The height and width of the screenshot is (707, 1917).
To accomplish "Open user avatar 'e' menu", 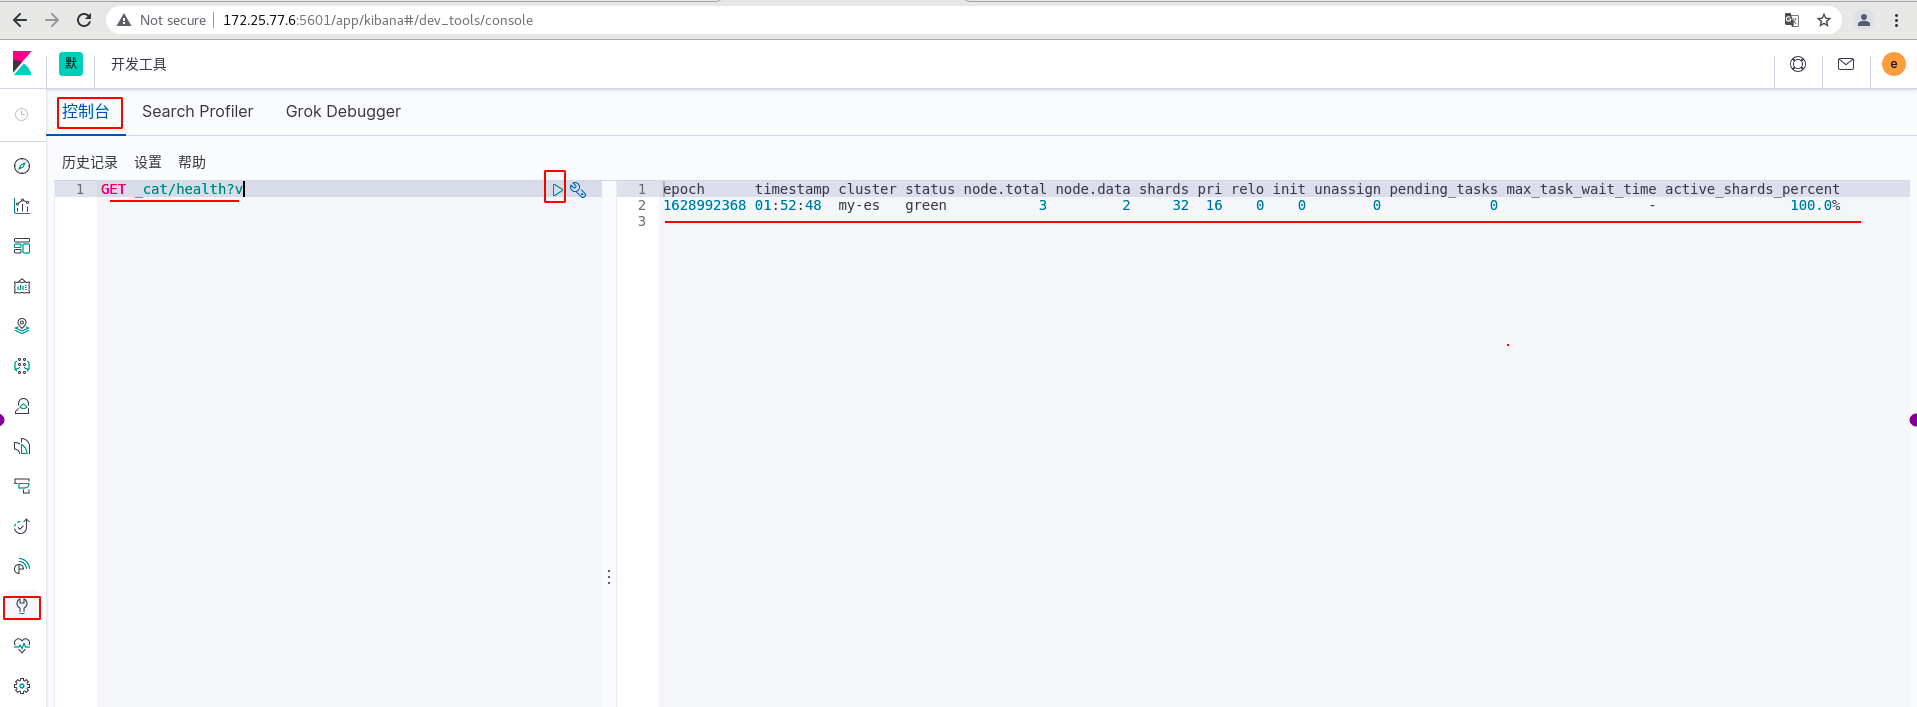I will (1893, 64).
